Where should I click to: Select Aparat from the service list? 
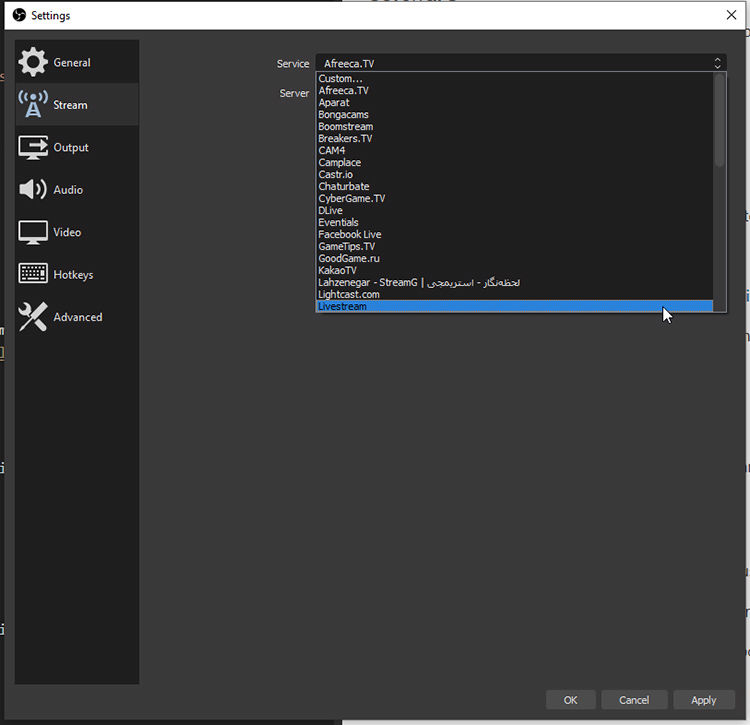click(515, 102)
